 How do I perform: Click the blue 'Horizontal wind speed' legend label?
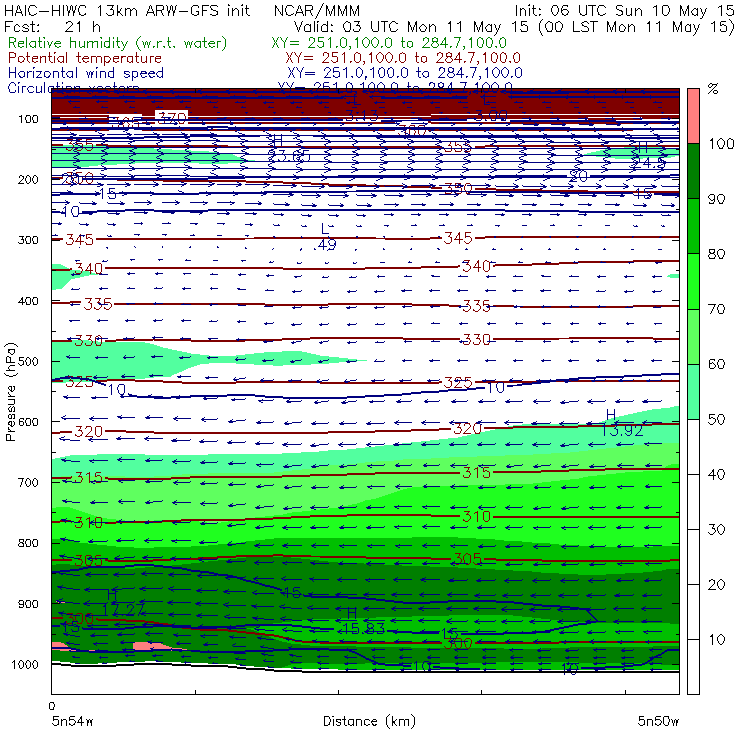[86, 73]
